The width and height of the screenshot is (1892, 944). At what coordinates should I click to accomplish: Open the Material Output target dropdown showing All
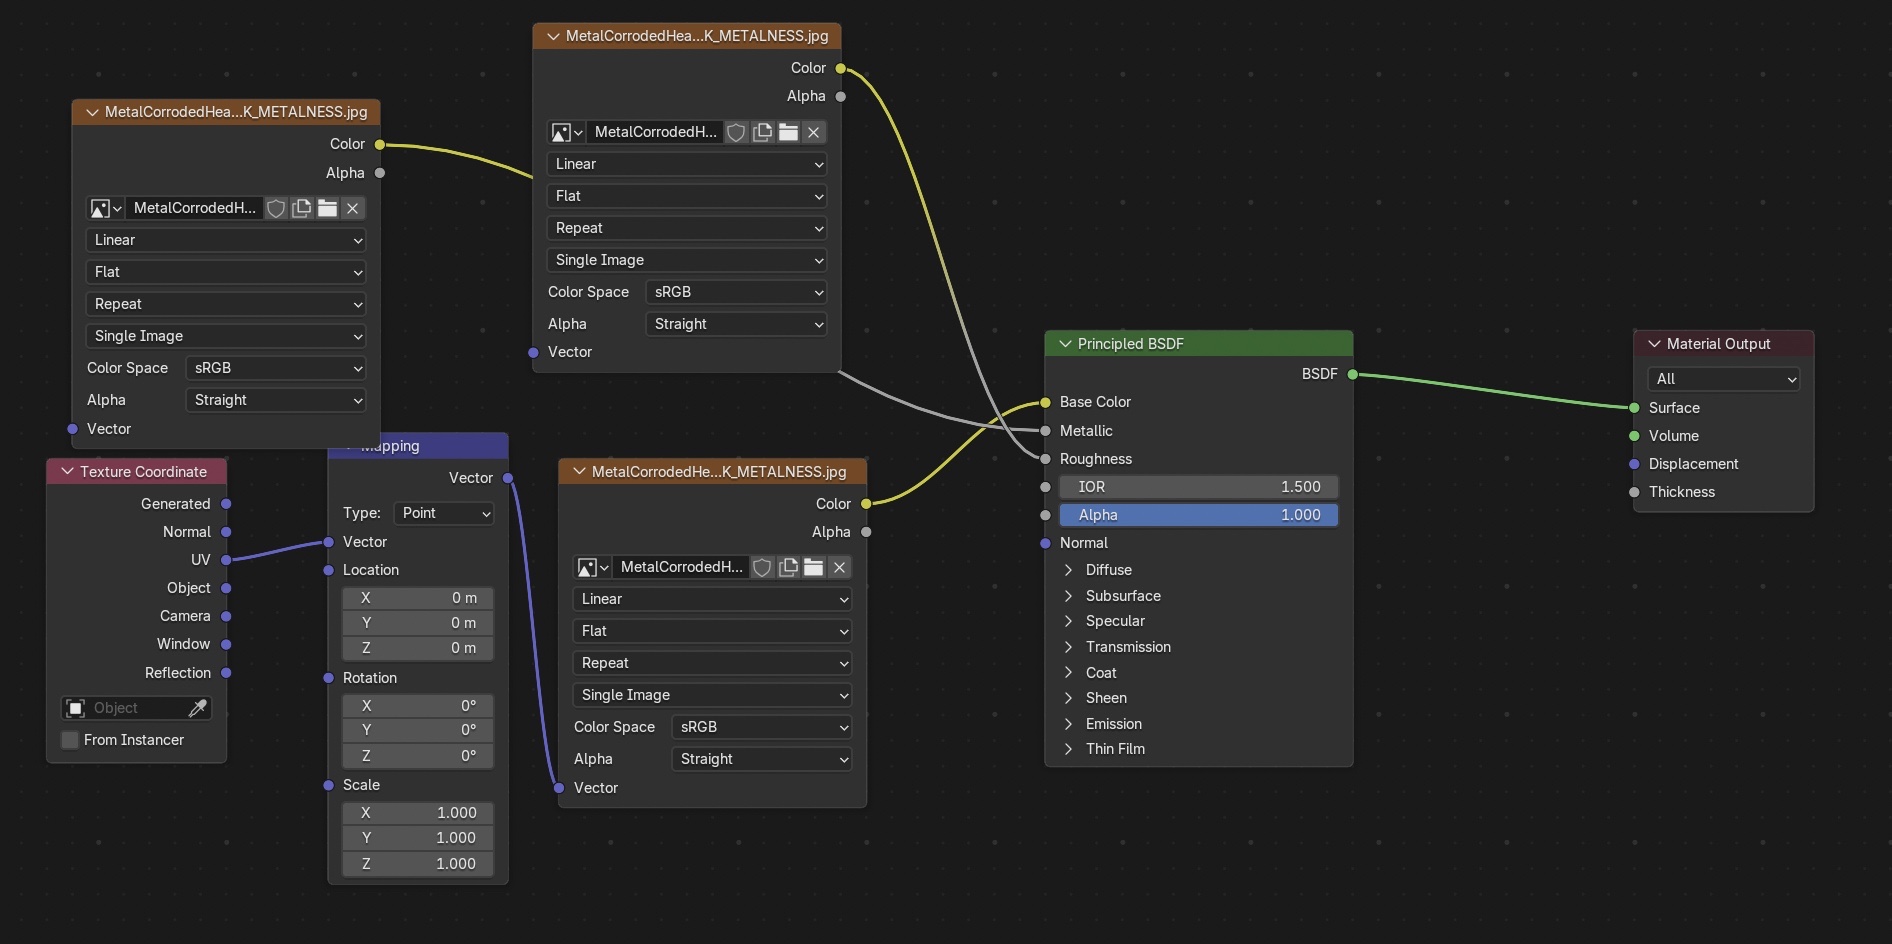coord(1724,379)
